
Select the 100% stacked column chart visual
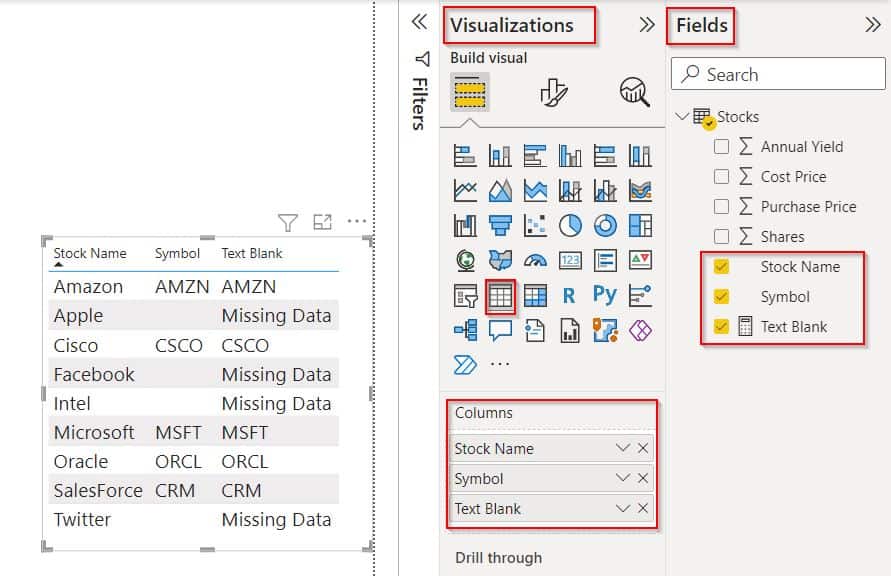640,155
